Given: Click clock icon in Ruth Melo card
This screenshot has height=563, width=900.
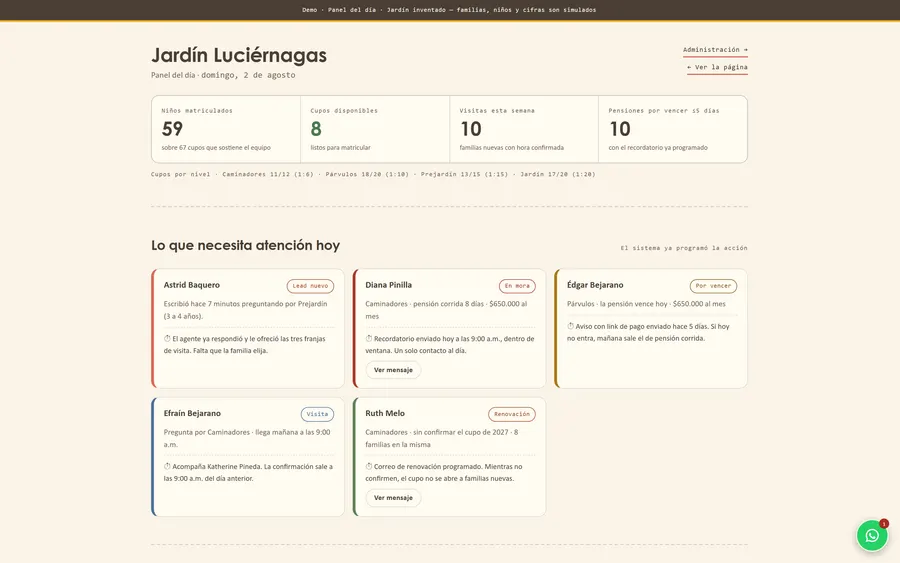Looking at the screenshot, I should point(368,467).
